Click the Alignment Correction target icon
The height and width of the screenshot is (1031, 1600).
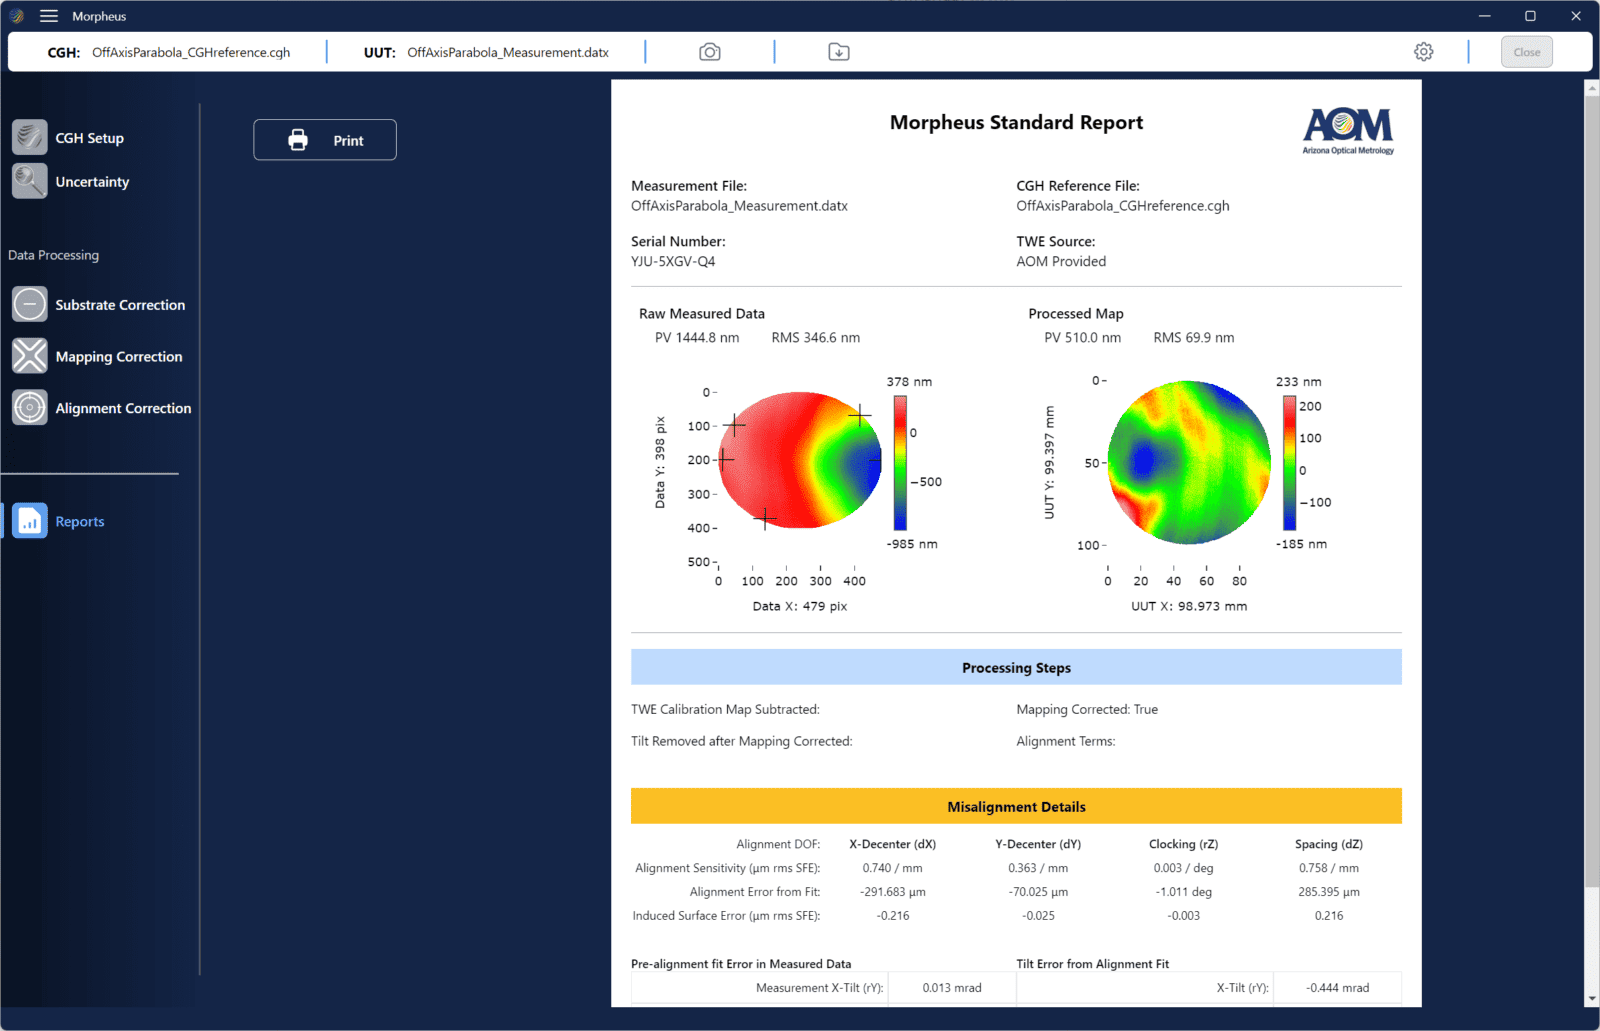[30, 408]
